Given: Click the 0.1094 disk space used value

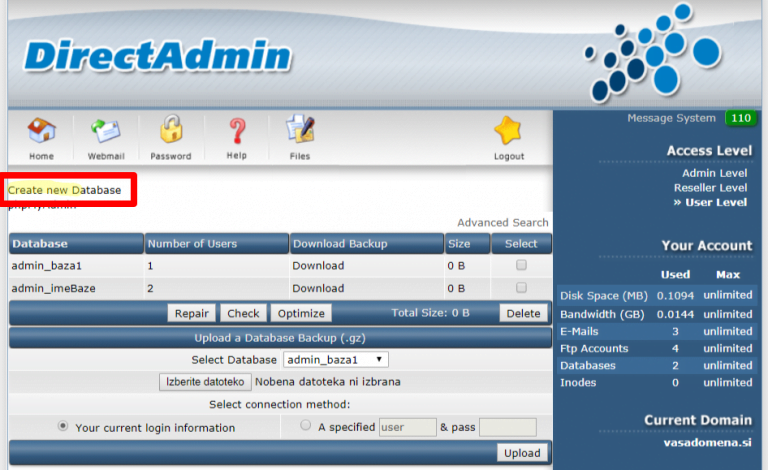Looking at the screenshot, I should click(675, 296).
